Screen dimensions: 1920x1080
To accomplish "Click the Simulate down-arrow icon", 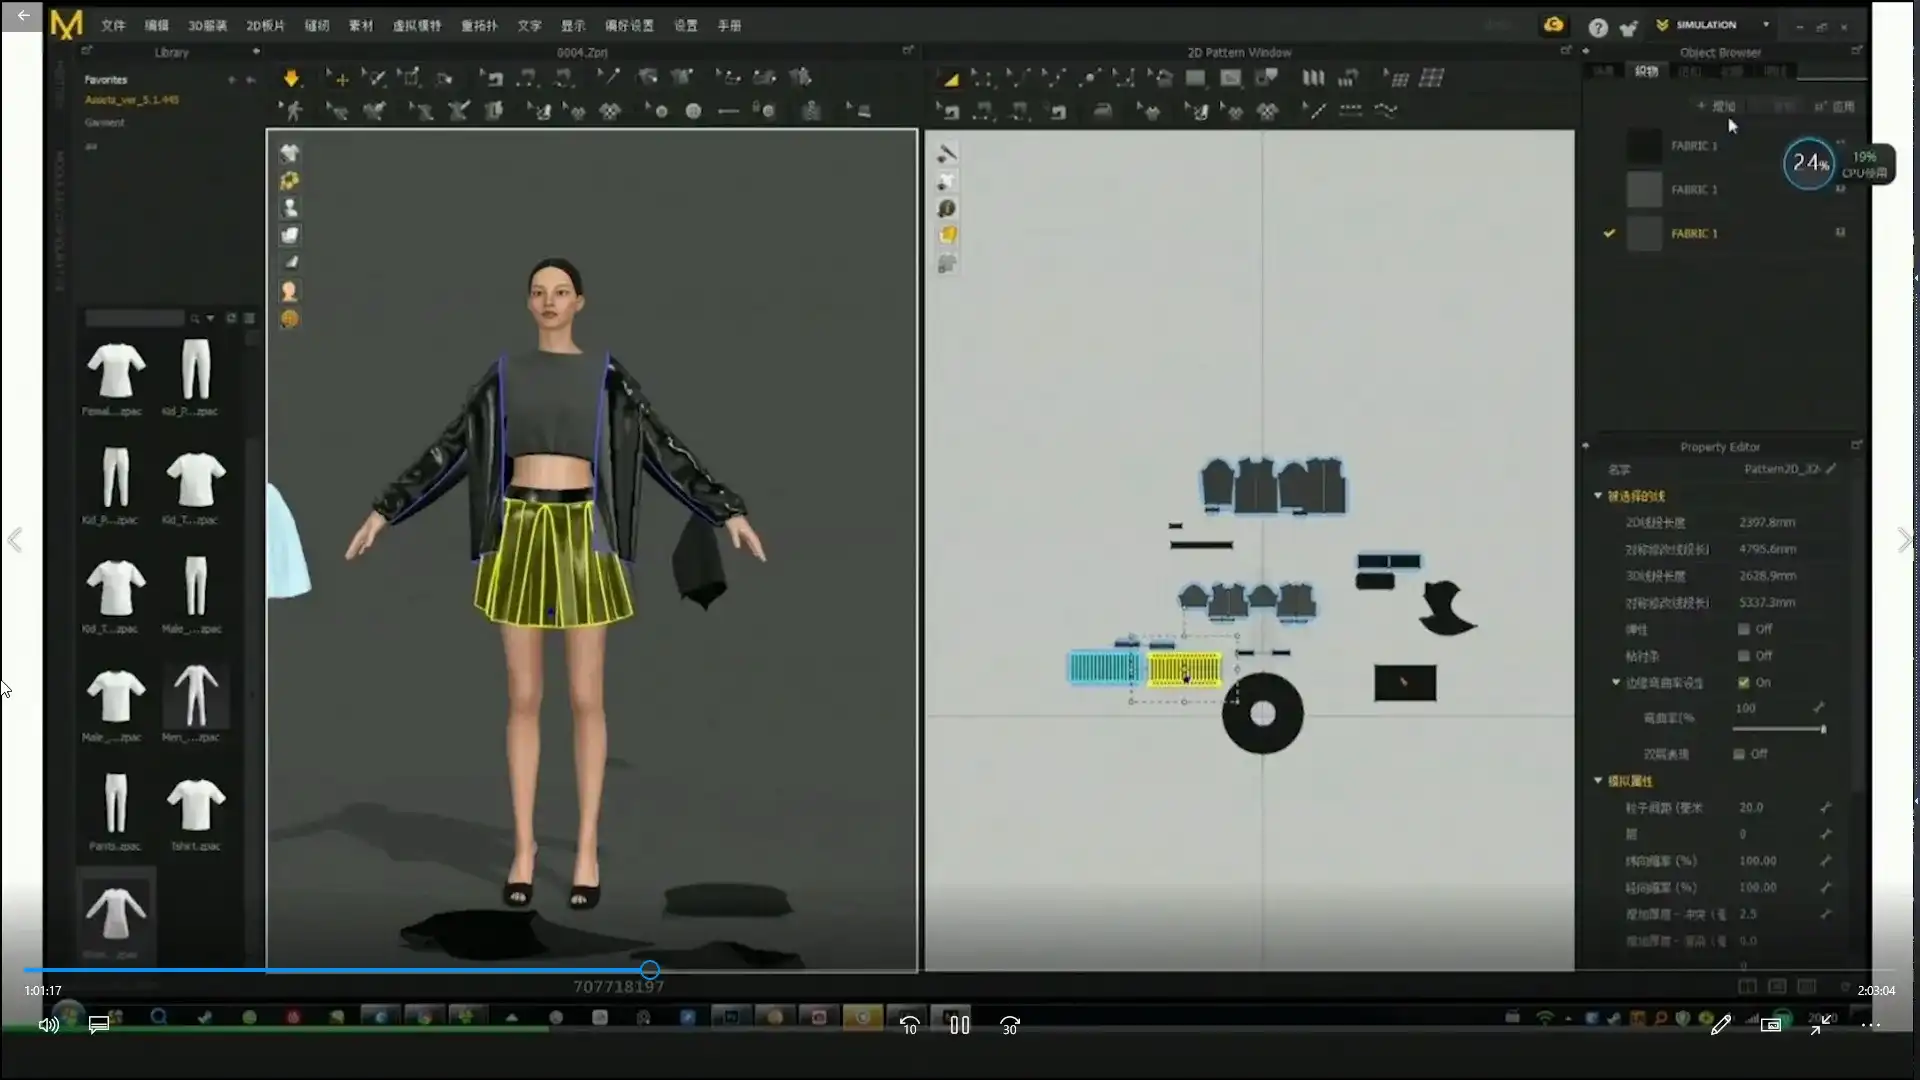I will (291, 78).
